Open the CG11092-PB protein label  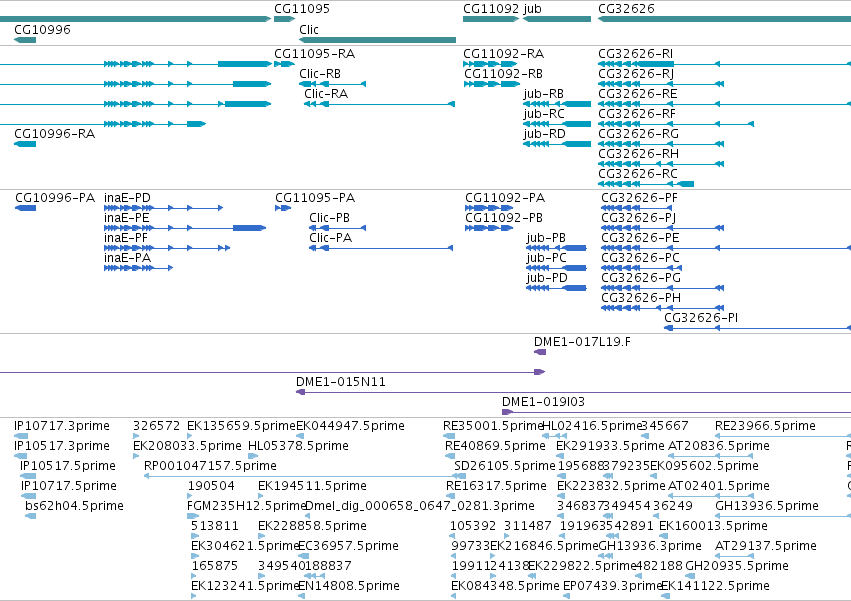(x=504, y=218)
